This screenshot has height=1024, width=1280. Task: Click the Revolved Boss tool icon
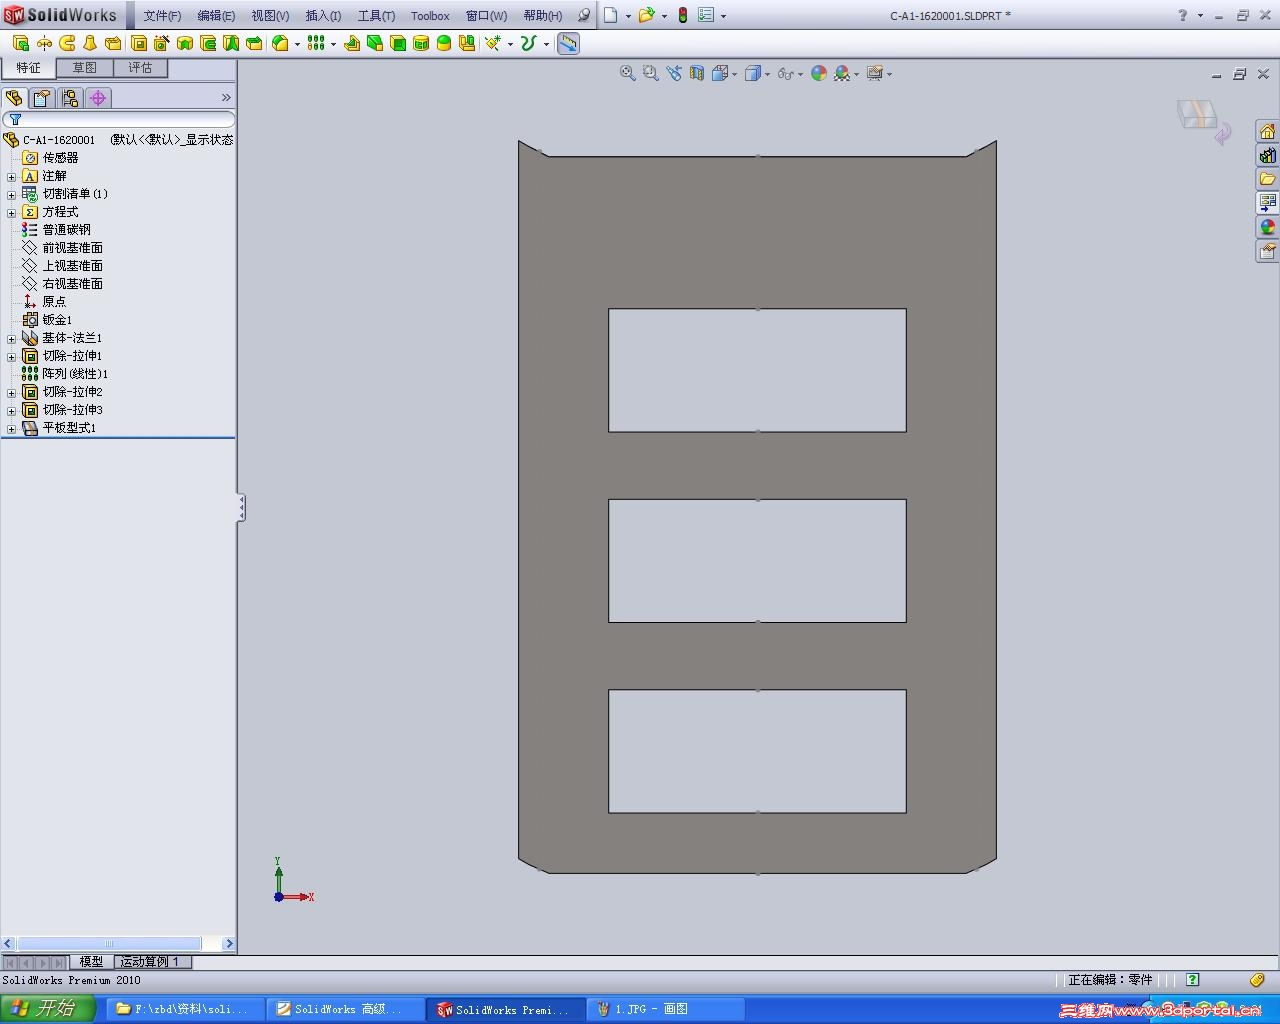[x=44, y=43]
